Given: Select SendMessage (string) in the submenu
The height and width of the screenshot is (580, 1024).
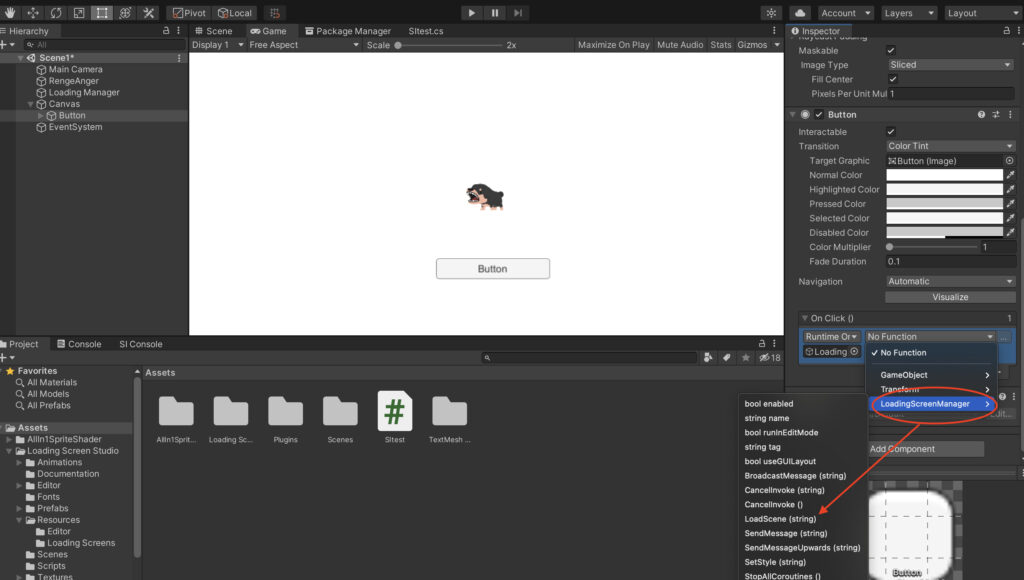Looking at the screenshot, I should (x=786, y=533).
